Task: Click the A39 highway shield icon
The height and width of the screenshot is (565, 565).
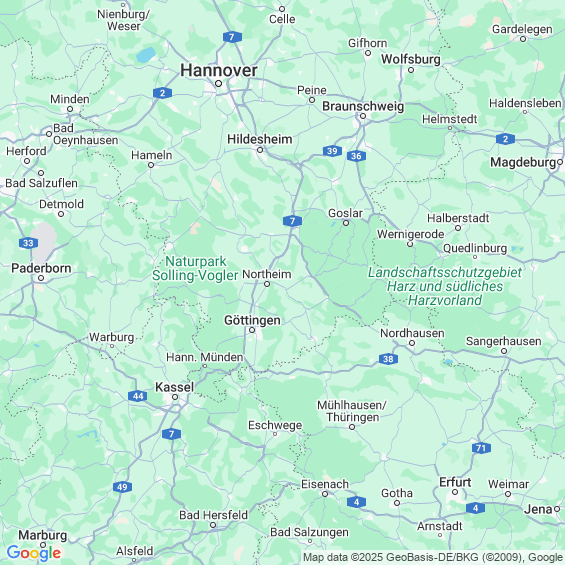Action: (332, 151)
